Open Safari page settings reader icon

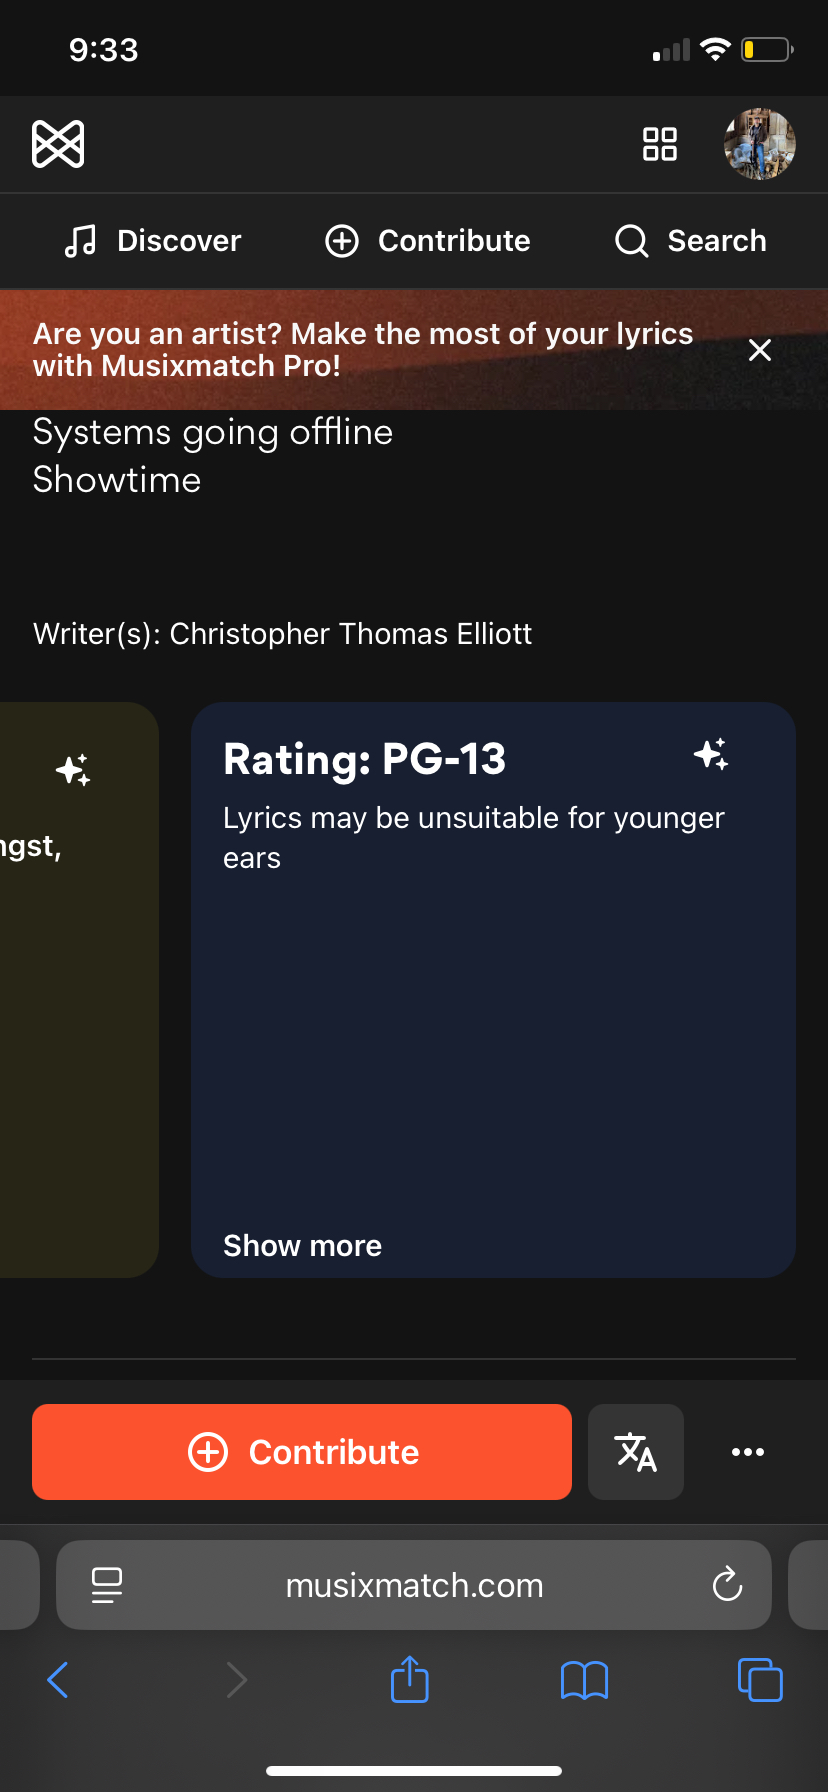point(107,1585)
